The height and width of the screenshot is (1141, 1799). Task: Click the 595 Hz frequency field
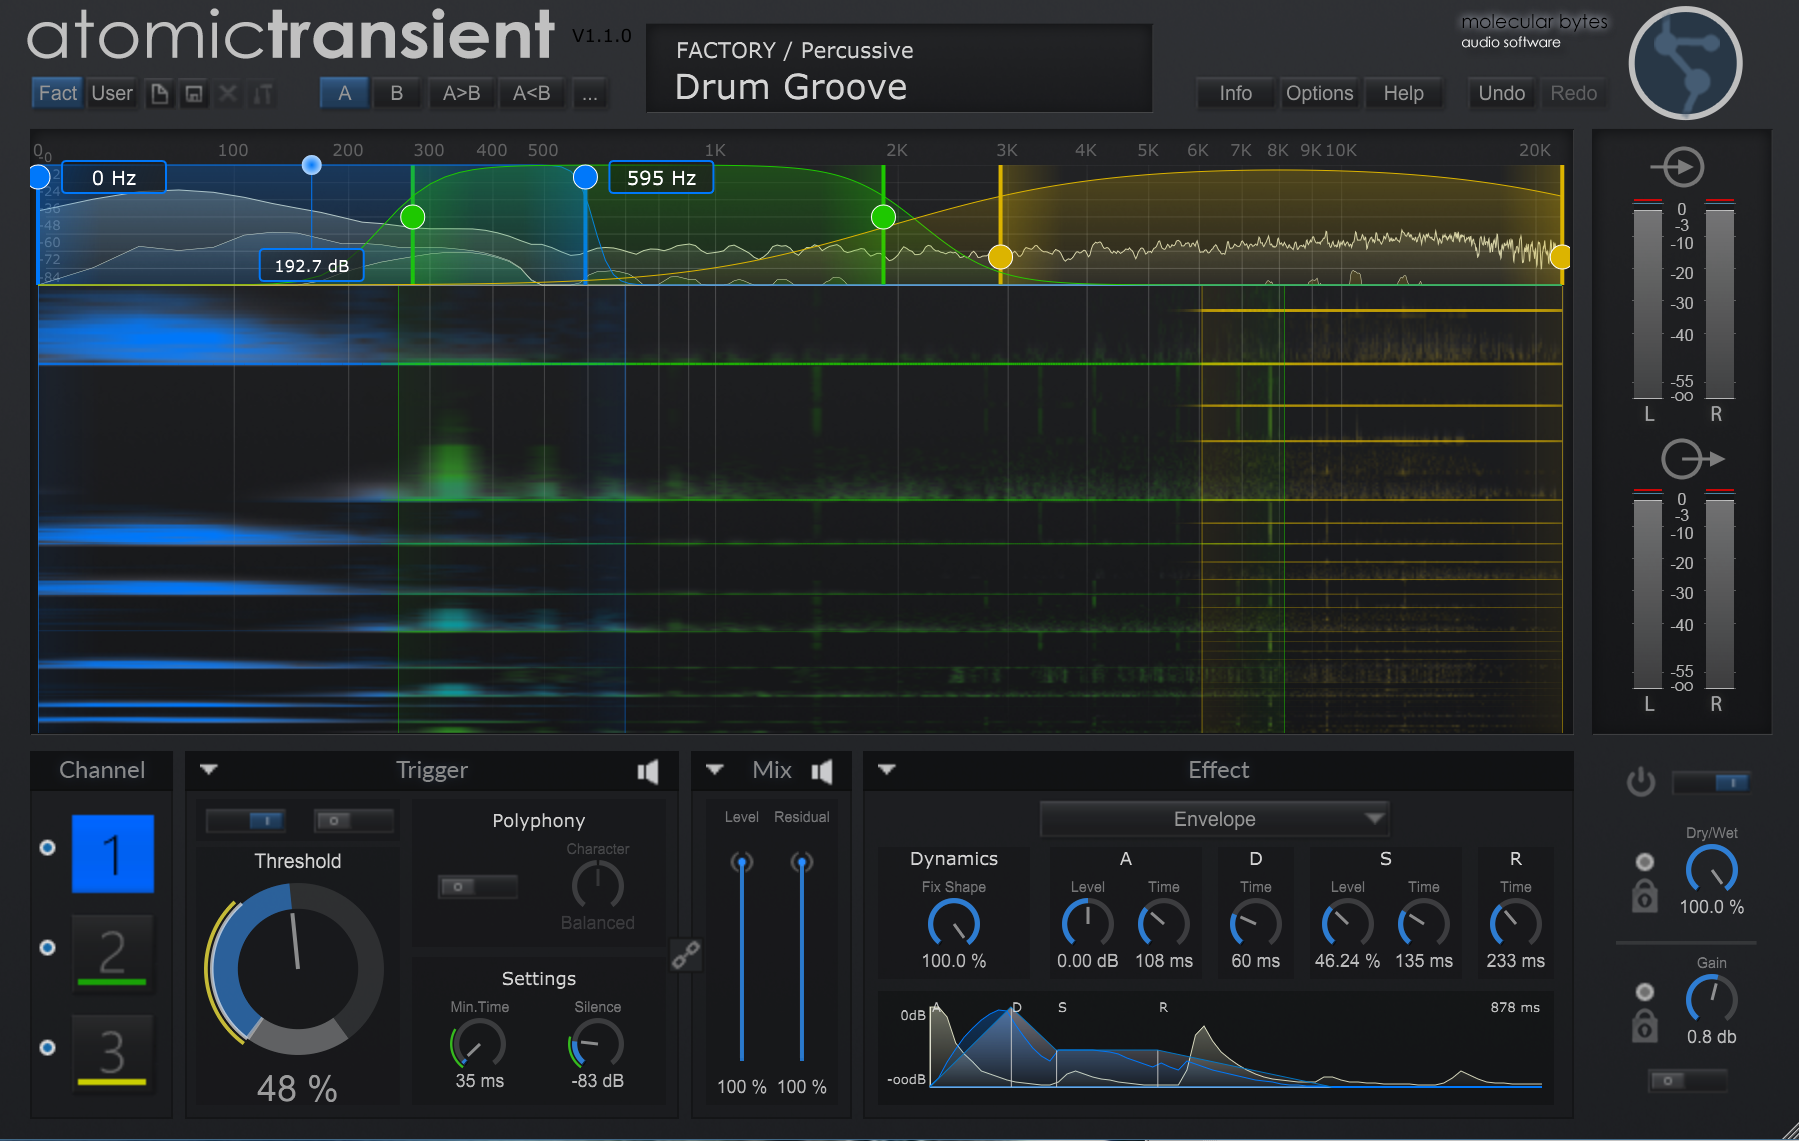tap(660, 177)
